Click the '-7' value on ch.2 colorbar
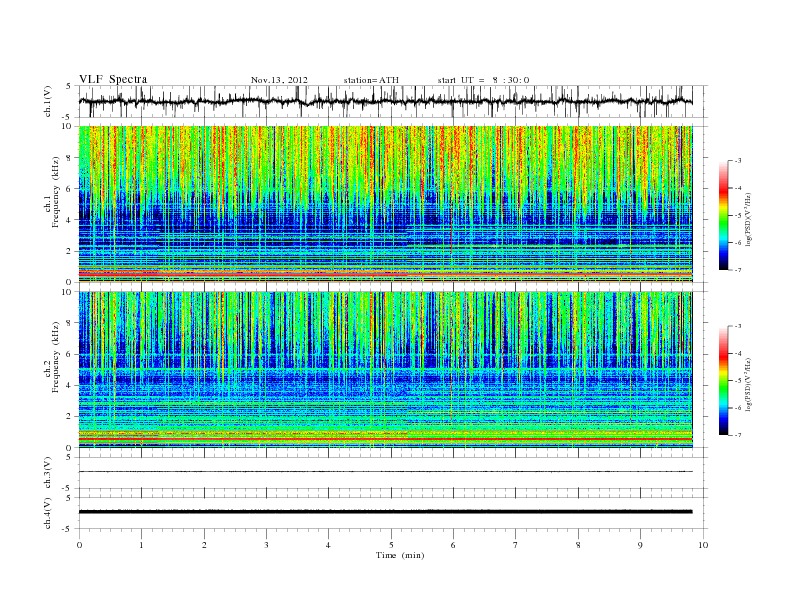 click(x=738, y=435)
